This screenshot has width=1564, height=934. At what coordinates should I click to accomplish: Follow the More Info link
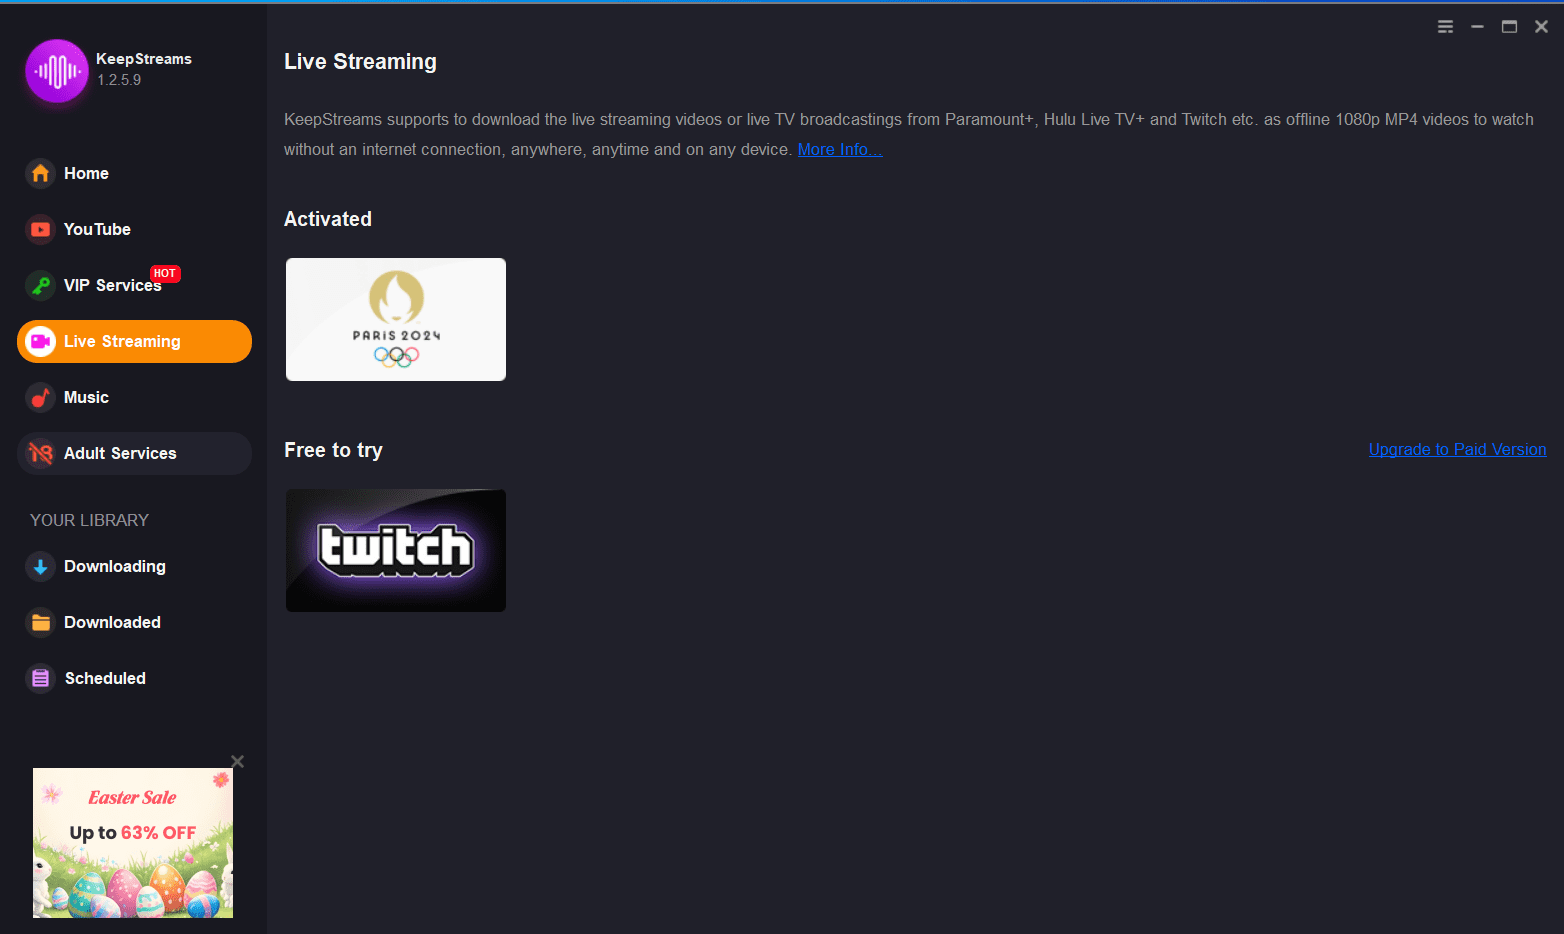click(x=840, y=149)
